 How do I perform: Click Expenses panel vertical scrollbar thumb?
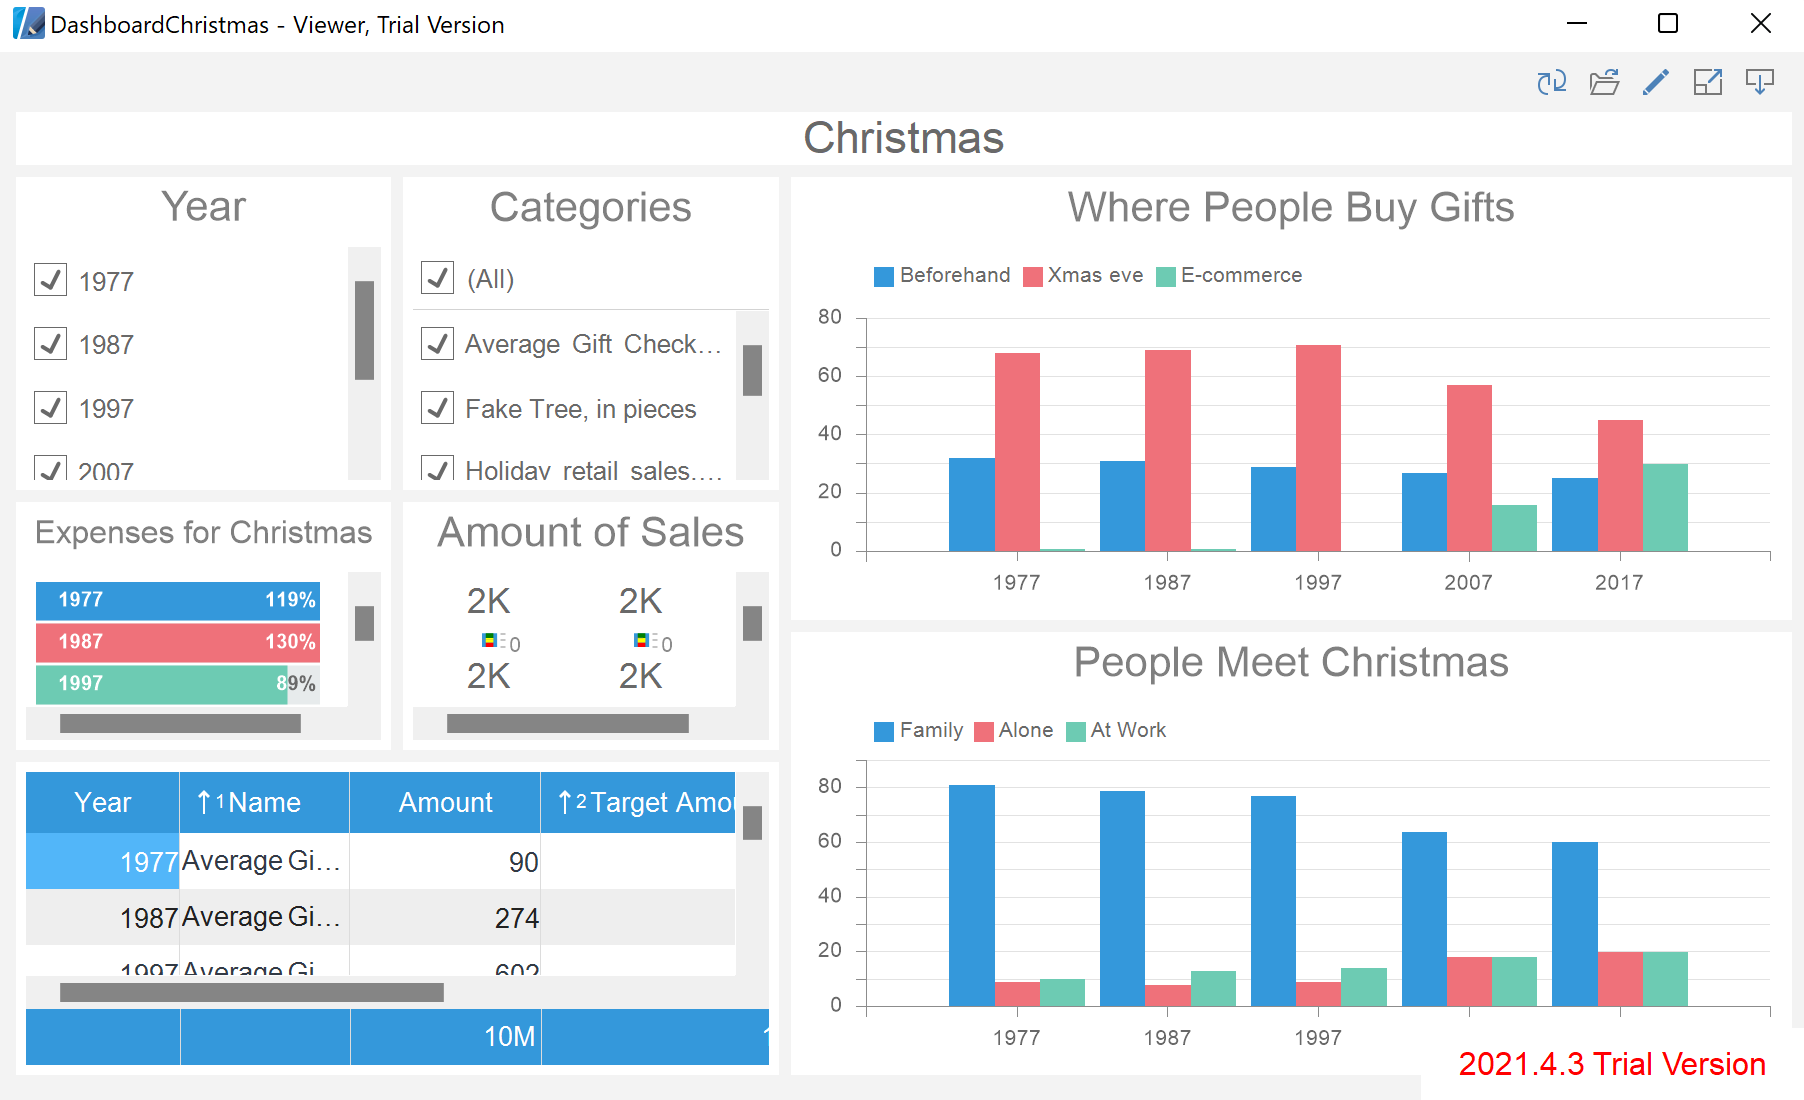(364, 623)
